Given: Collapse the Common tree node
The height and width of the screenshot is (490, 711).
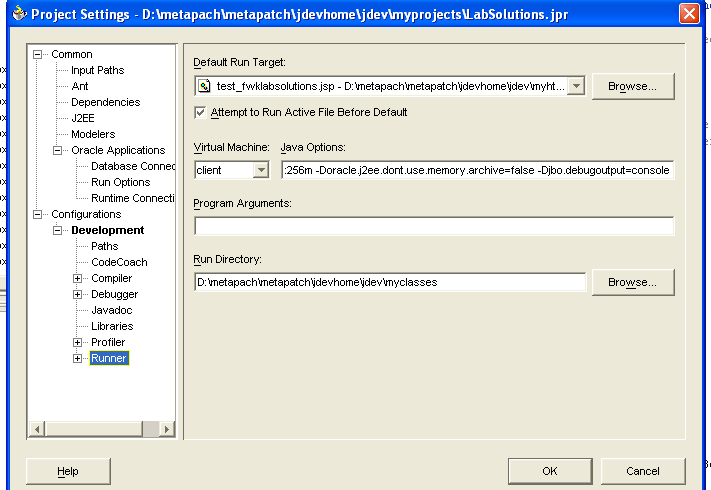Looking at the screenshot, I should pyautogui.click(x=38, y=54).
